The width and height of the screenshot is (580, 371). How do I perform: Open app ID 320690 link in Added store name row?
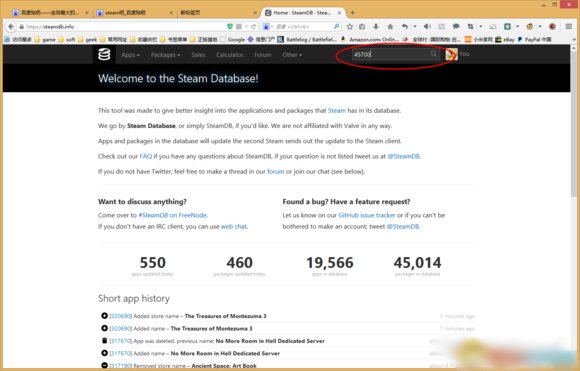click(x=121, y=316)
